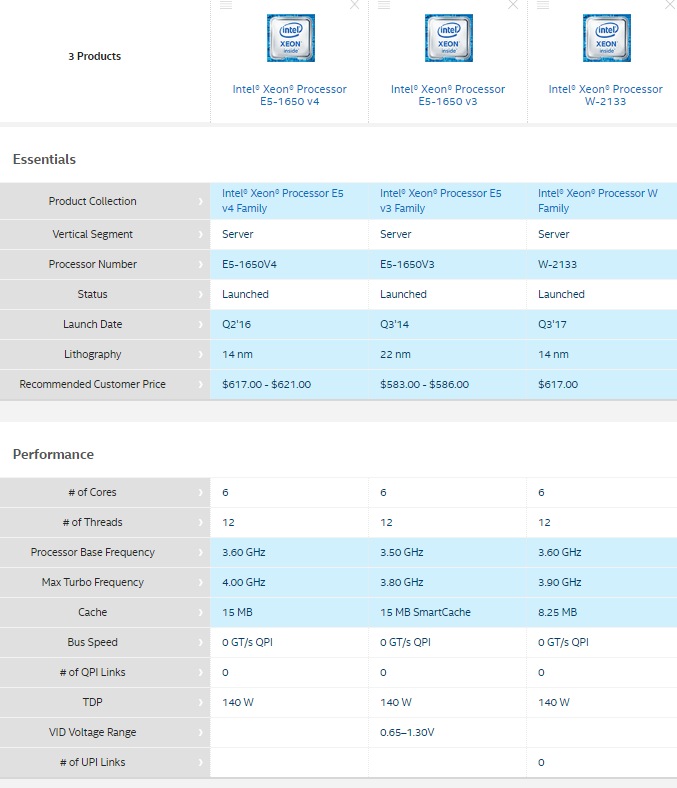Remove the E5-1650 v4 column via X
677x788 pixels.
click(x=354, y=5)
